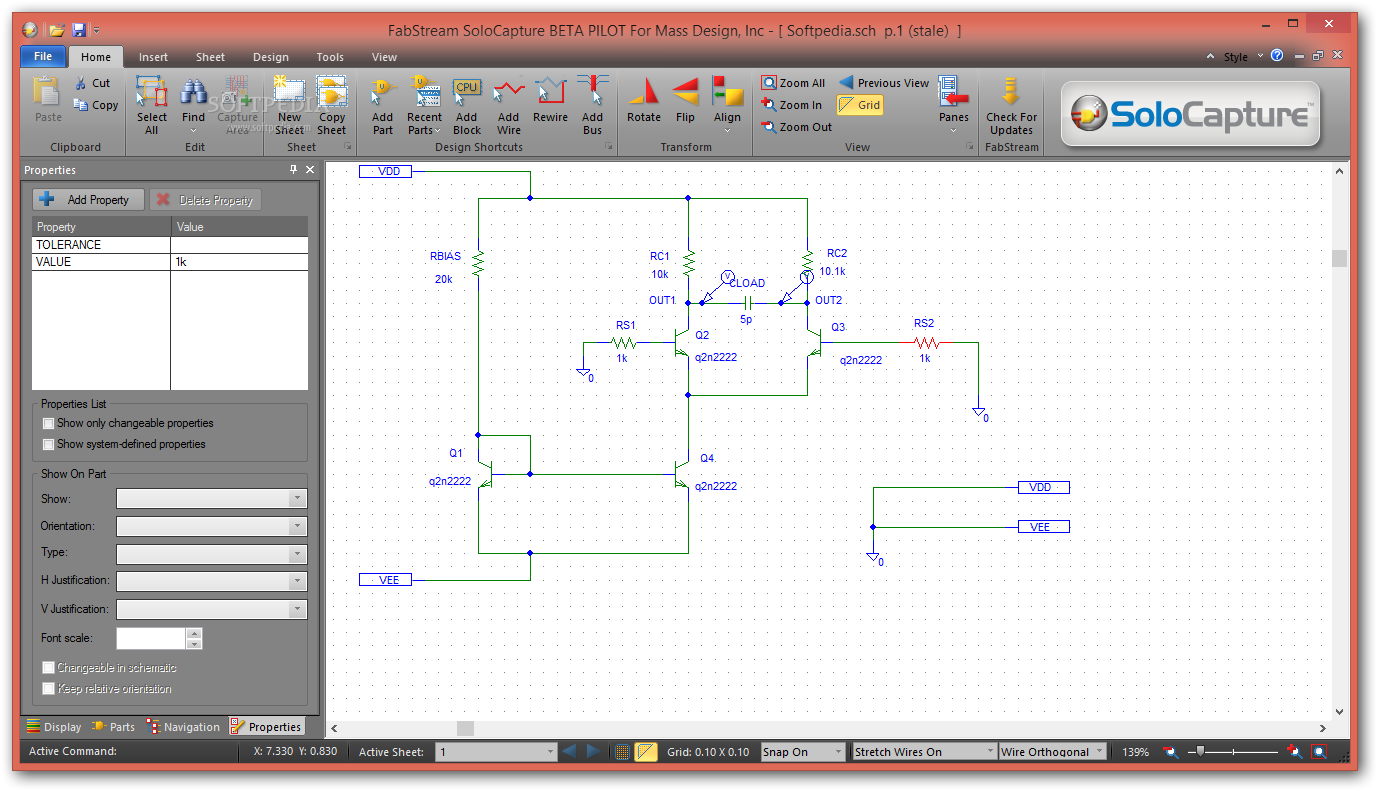The height and width of the screenshot is (791, 1378).
Task: Open the File menu
Action: [43, 57]
